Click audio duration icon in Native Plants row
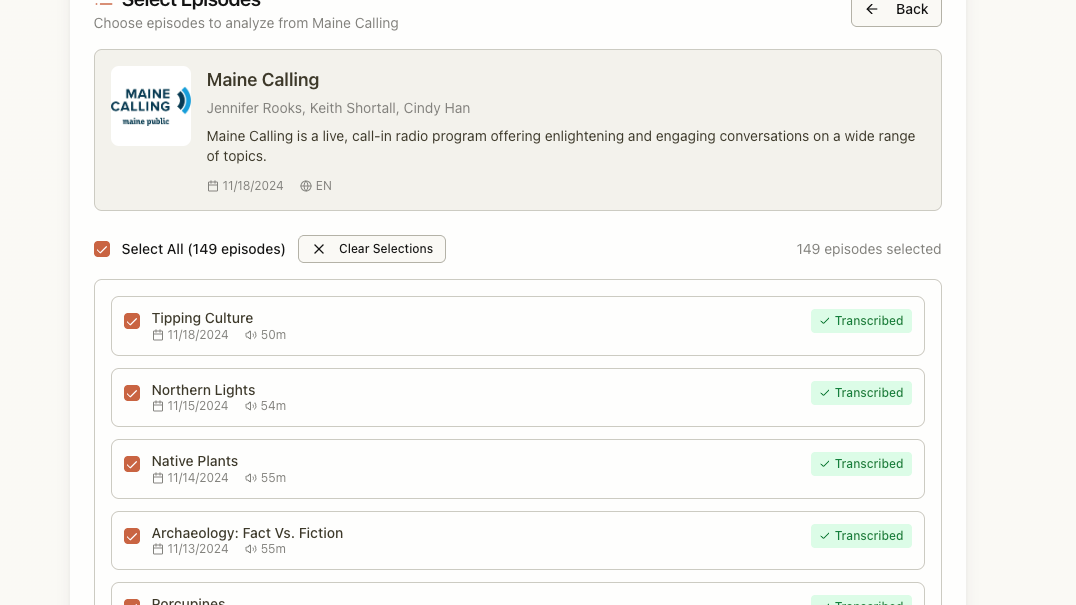This screenshot has height=605, width=1076. (x=250, y=478)
